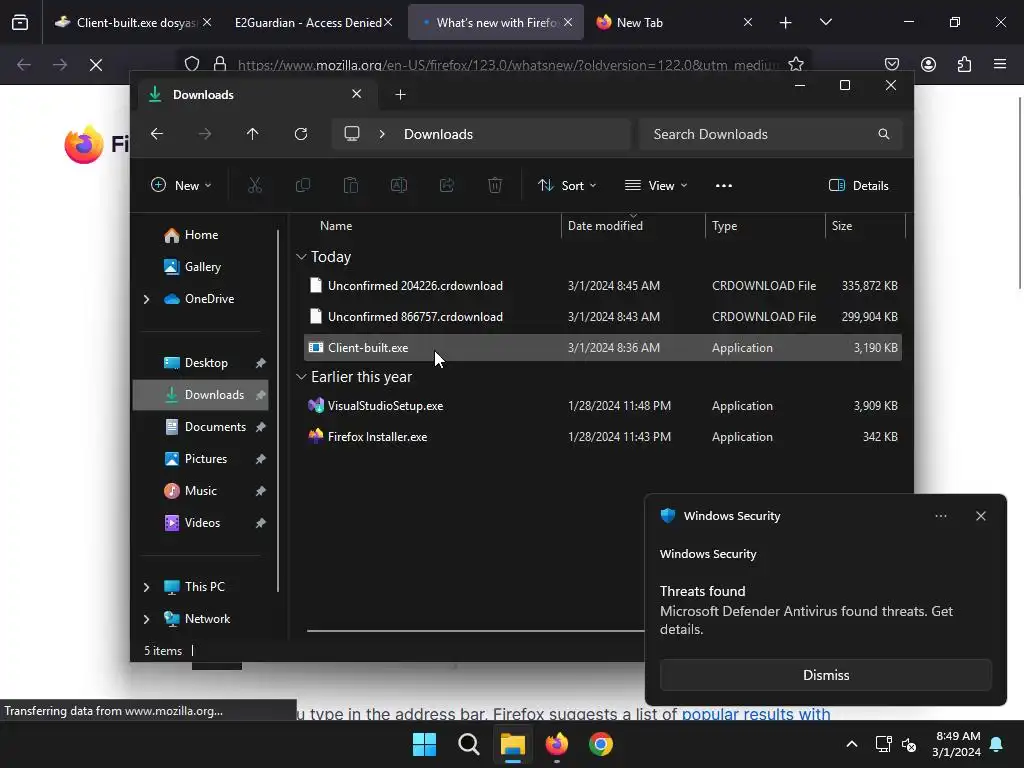List all Firefox tabs dropdown
The width and height of the screenshot is (1024, 768).
pos(825,22)
